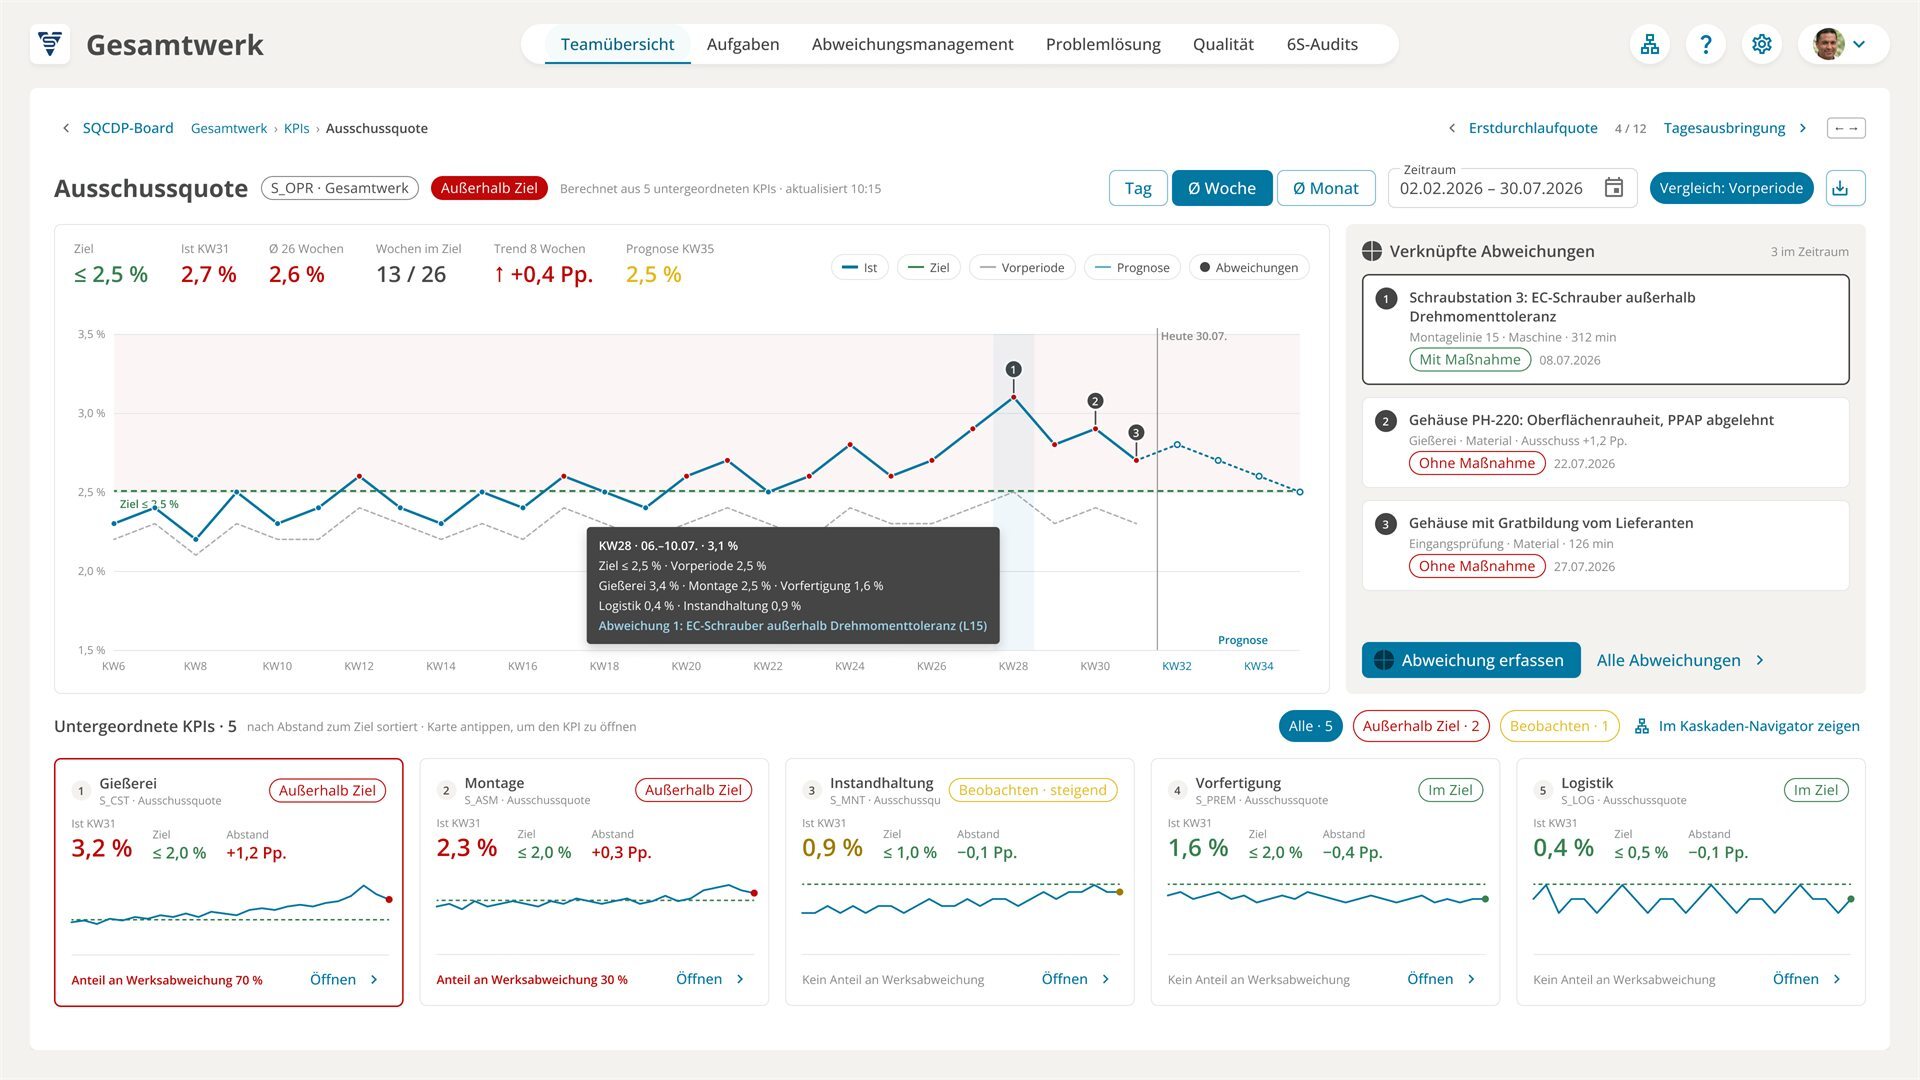Click deviation marker 1 on the chart
Screen dimensions: 1920x1080
[x=1013, y=370]
